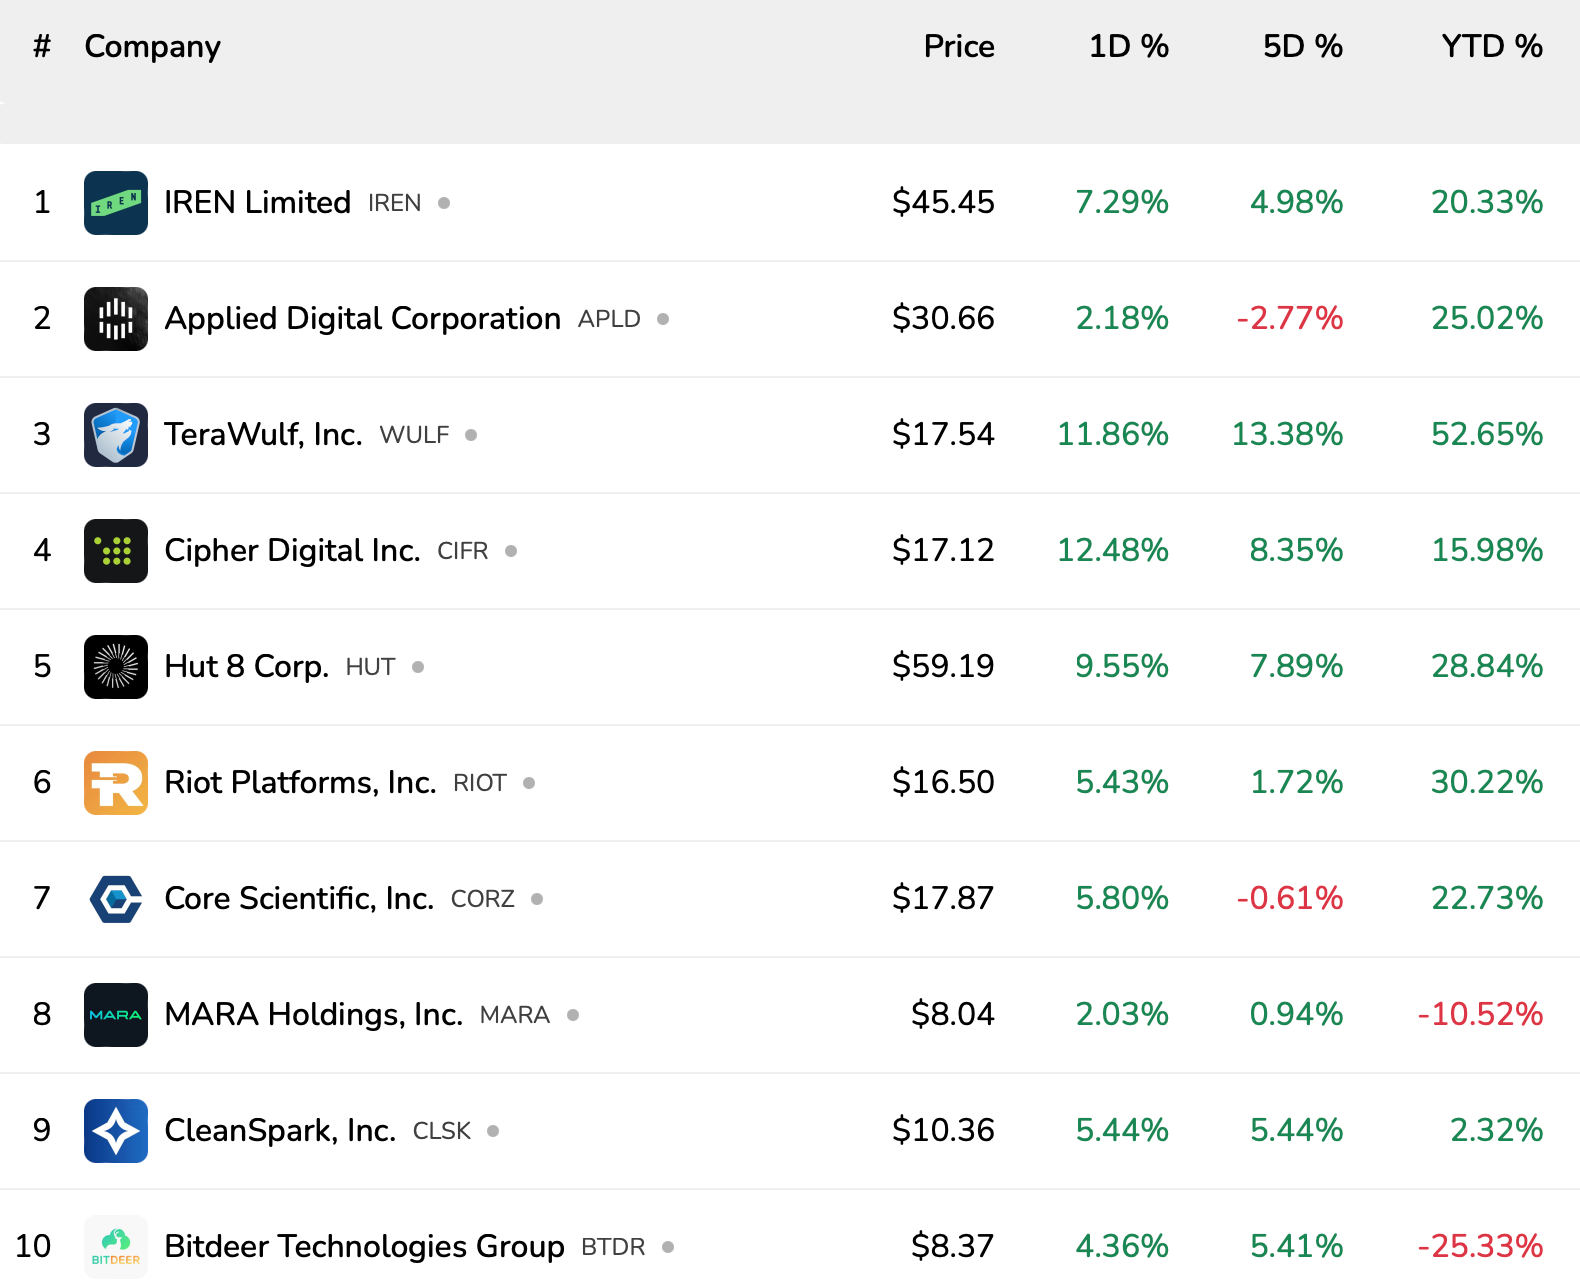Image resolution: width=1580 pixels, height=1288 pixels.
Task: Click the orange Riot Platforms logo
Action: click(x=115, y=783)
